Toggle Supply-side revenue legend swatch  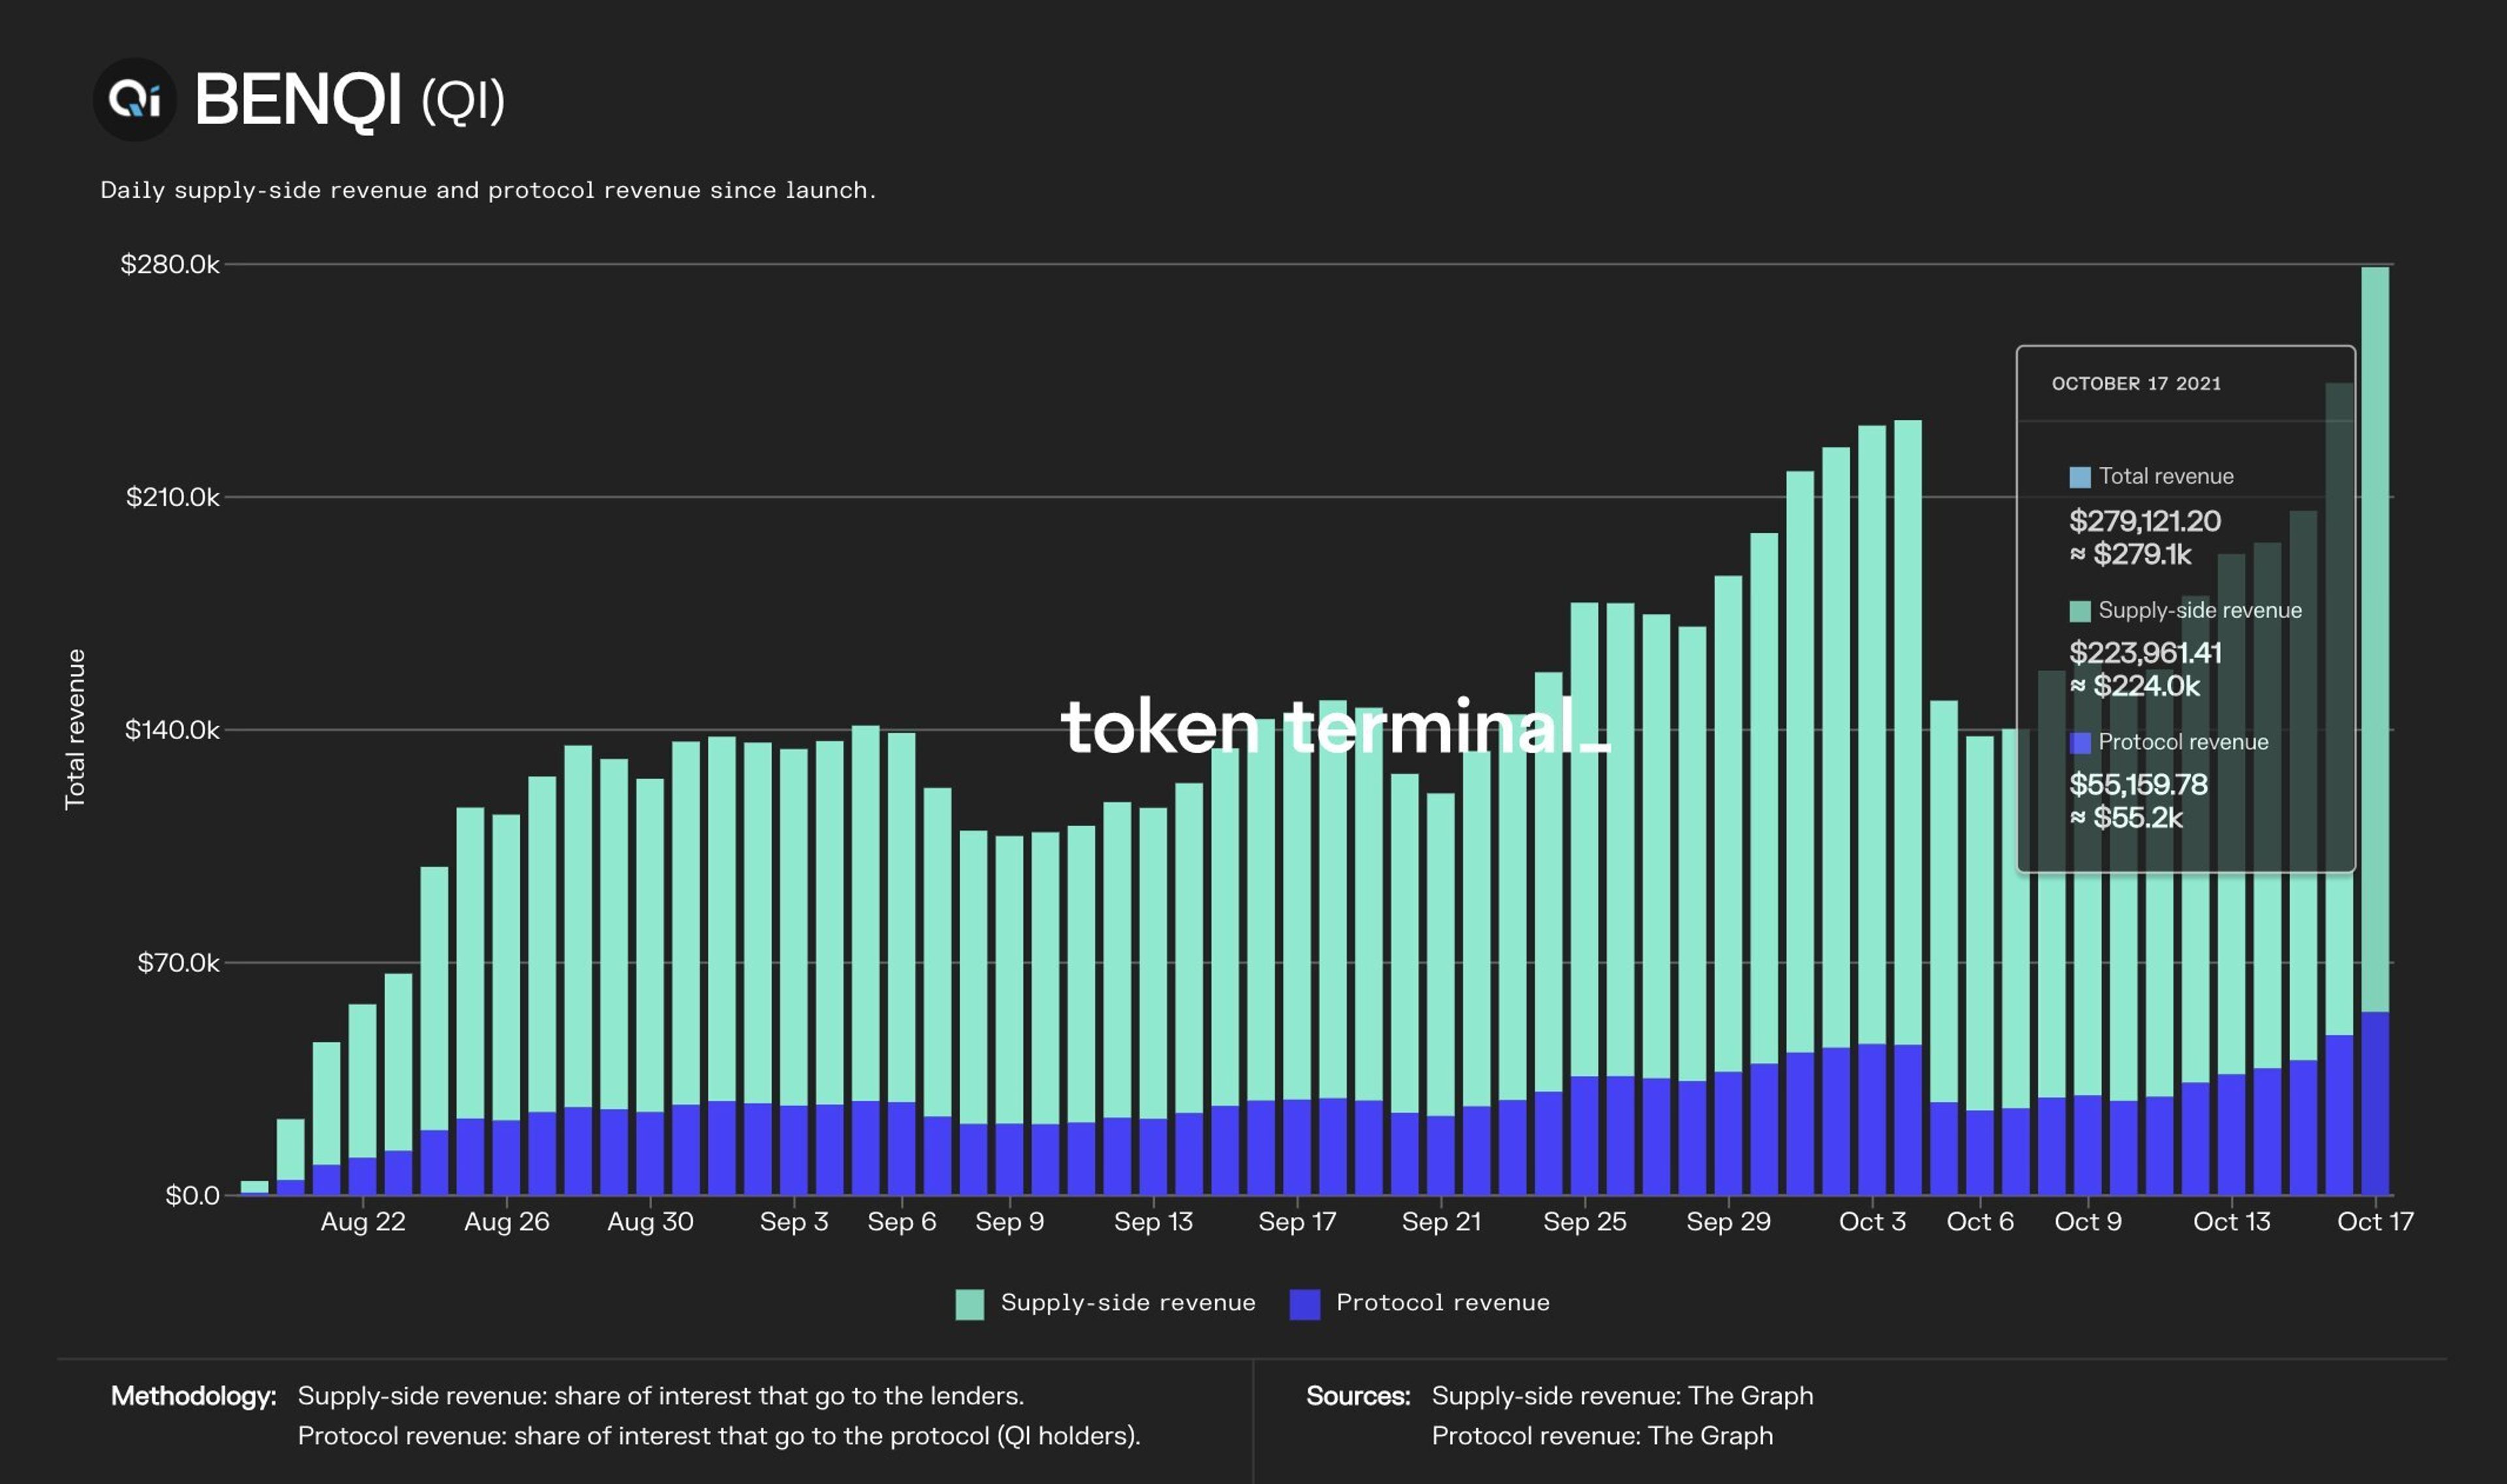pos(969,1304)
